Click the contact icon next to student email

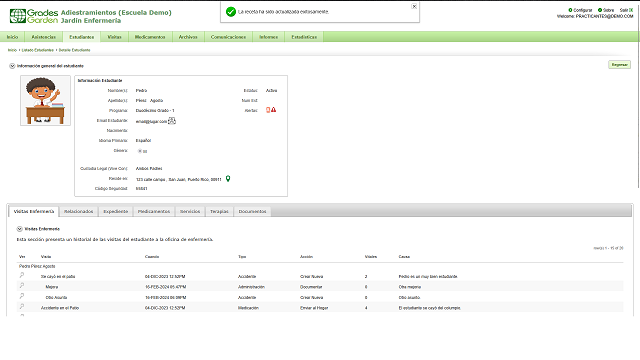[x=172, y=121]
